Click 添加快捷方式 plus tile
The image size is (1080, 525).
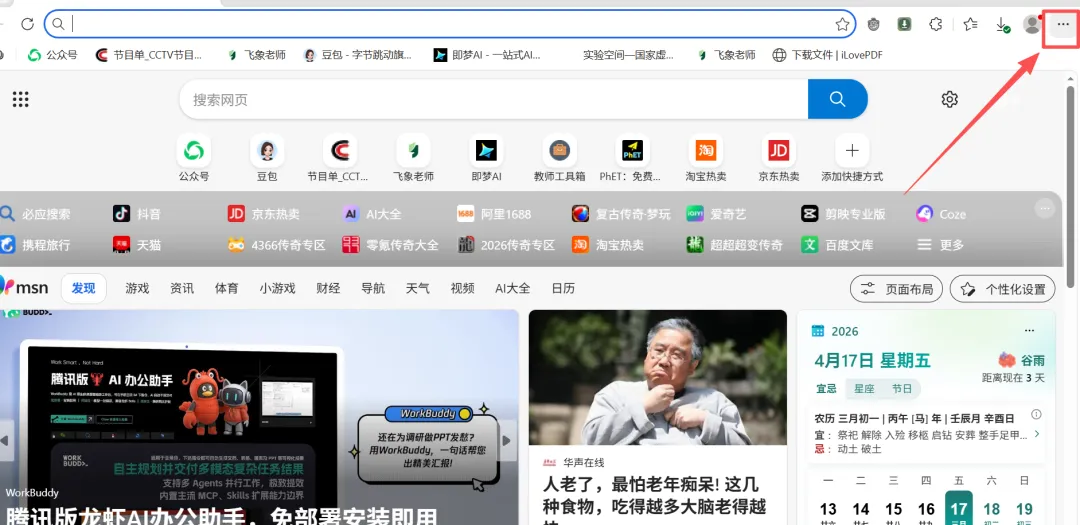tap(852, 158)
